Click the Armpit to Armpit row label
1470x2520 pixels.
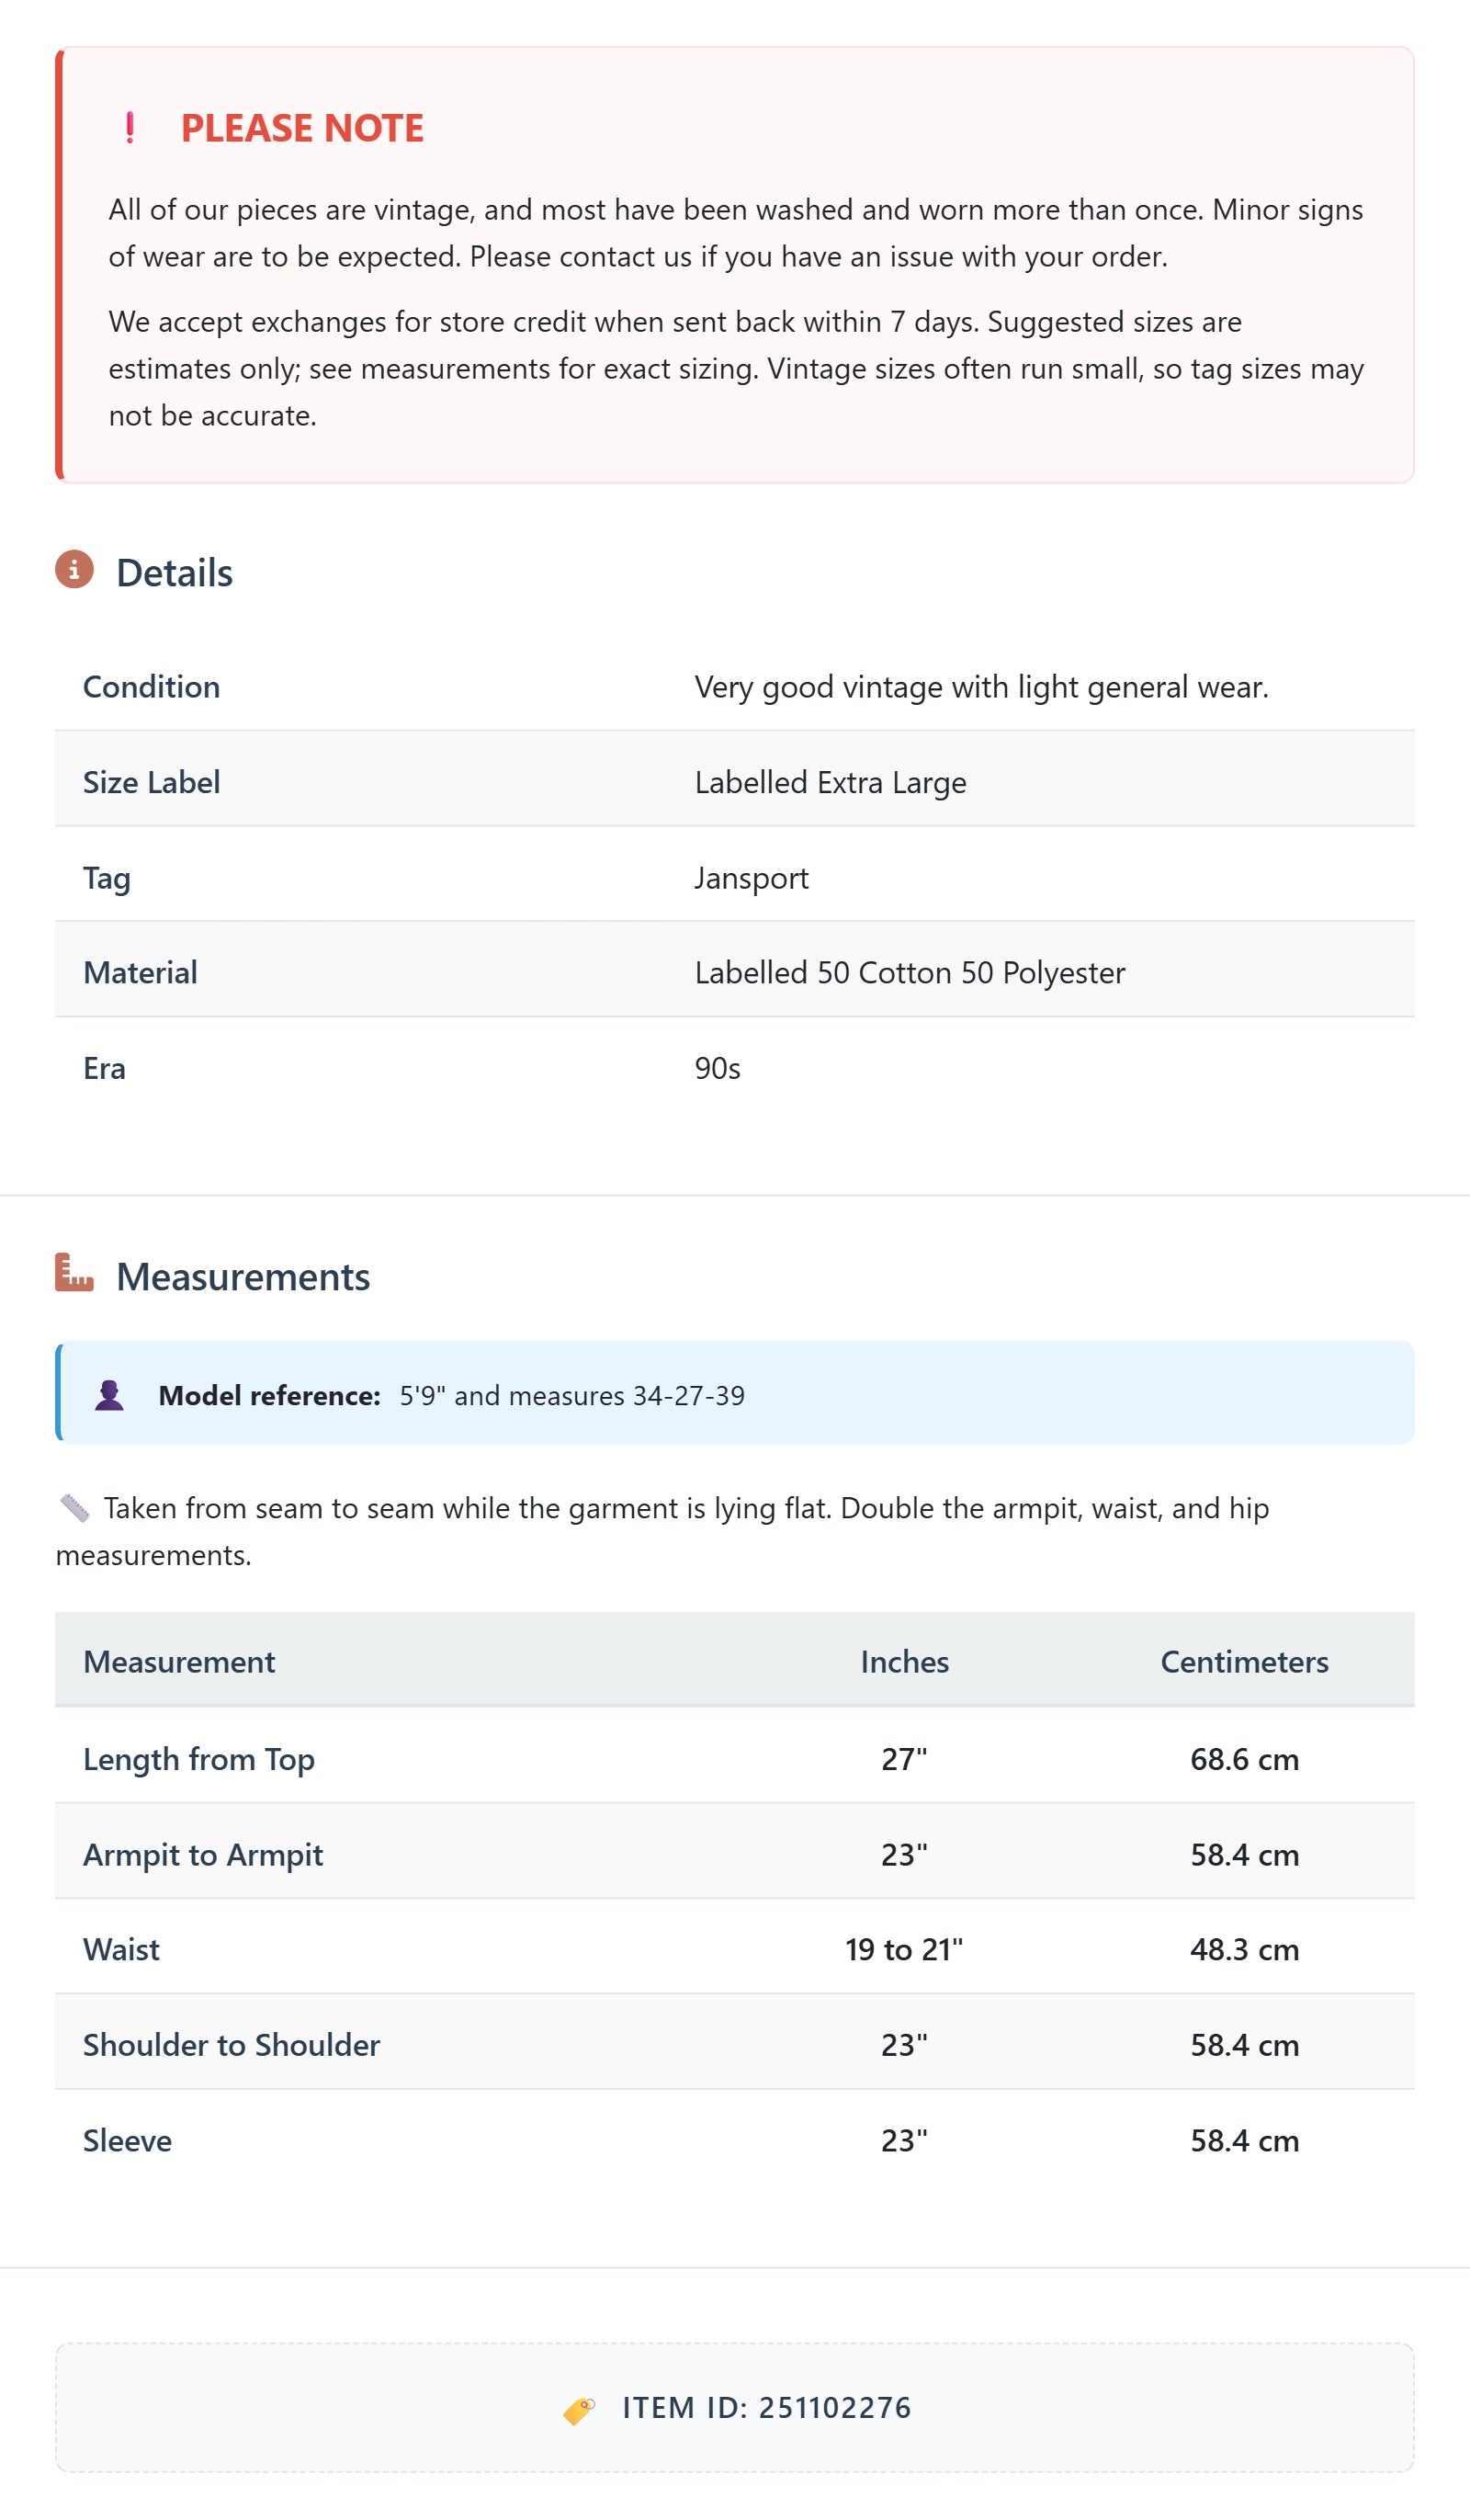coord(203,1855)
